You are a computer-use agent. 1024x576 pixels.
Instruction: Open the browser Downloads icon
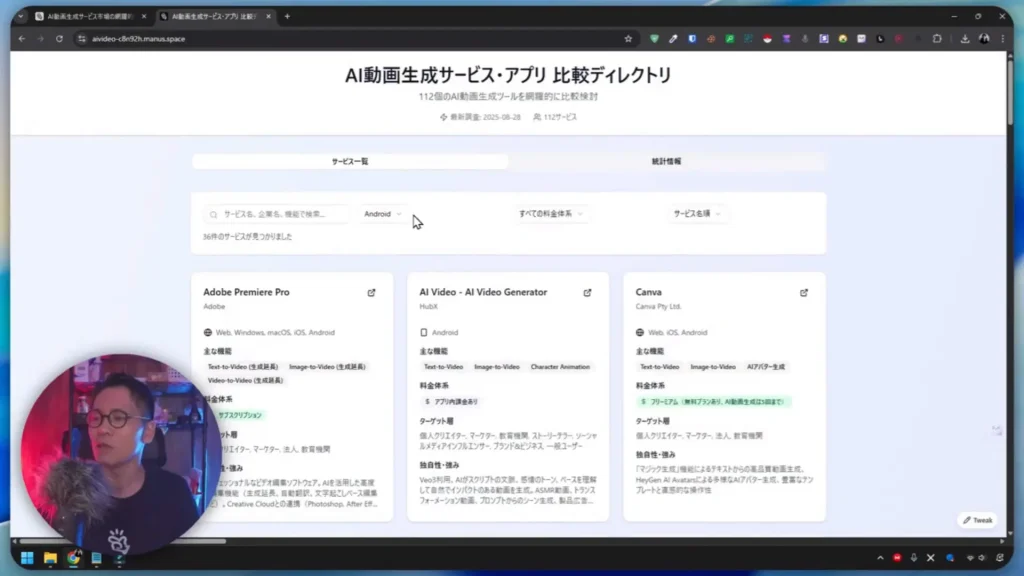(x=965, y=39)
